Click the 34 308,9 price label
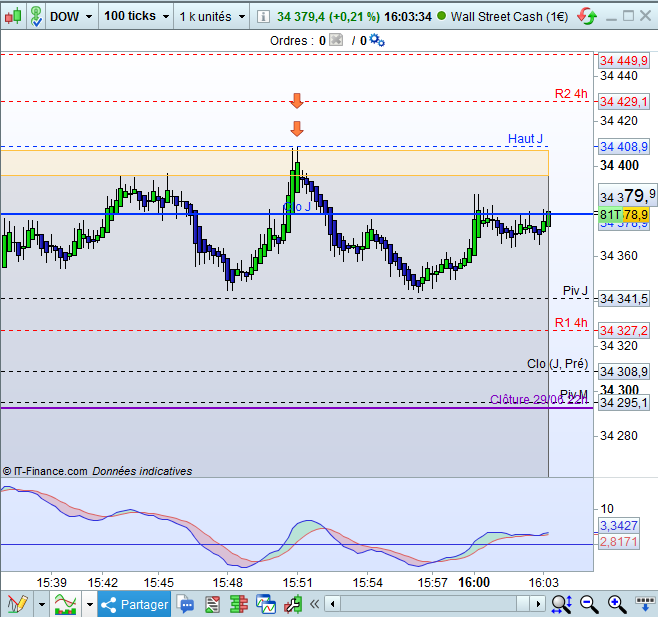The width and height of the screenshot is (658, 617). (624, 371)
